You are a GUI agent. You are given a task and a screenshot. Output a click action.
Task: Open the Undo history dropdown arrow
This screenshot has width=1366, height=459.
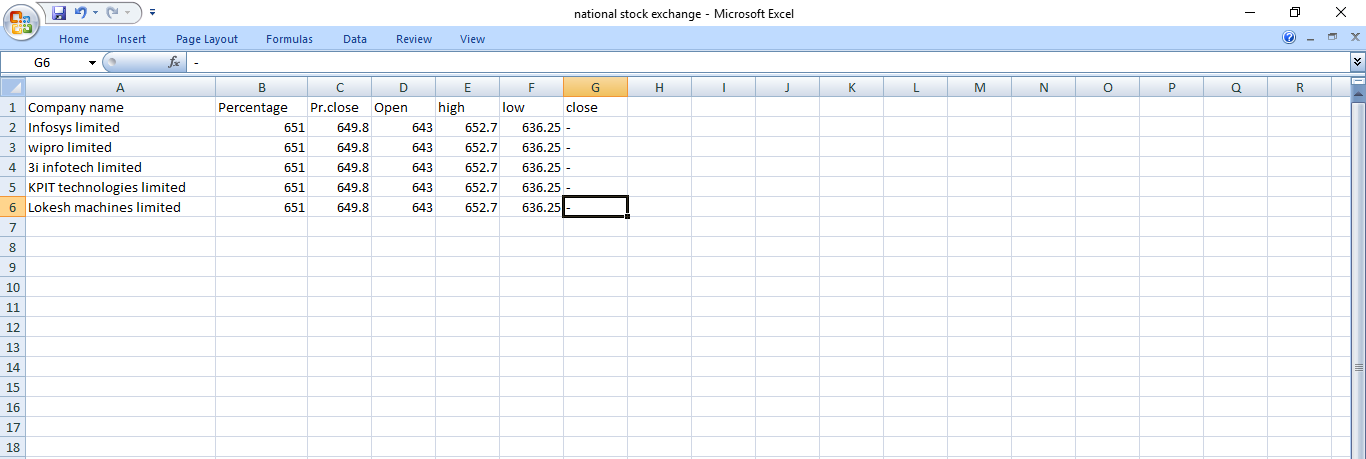95,13
